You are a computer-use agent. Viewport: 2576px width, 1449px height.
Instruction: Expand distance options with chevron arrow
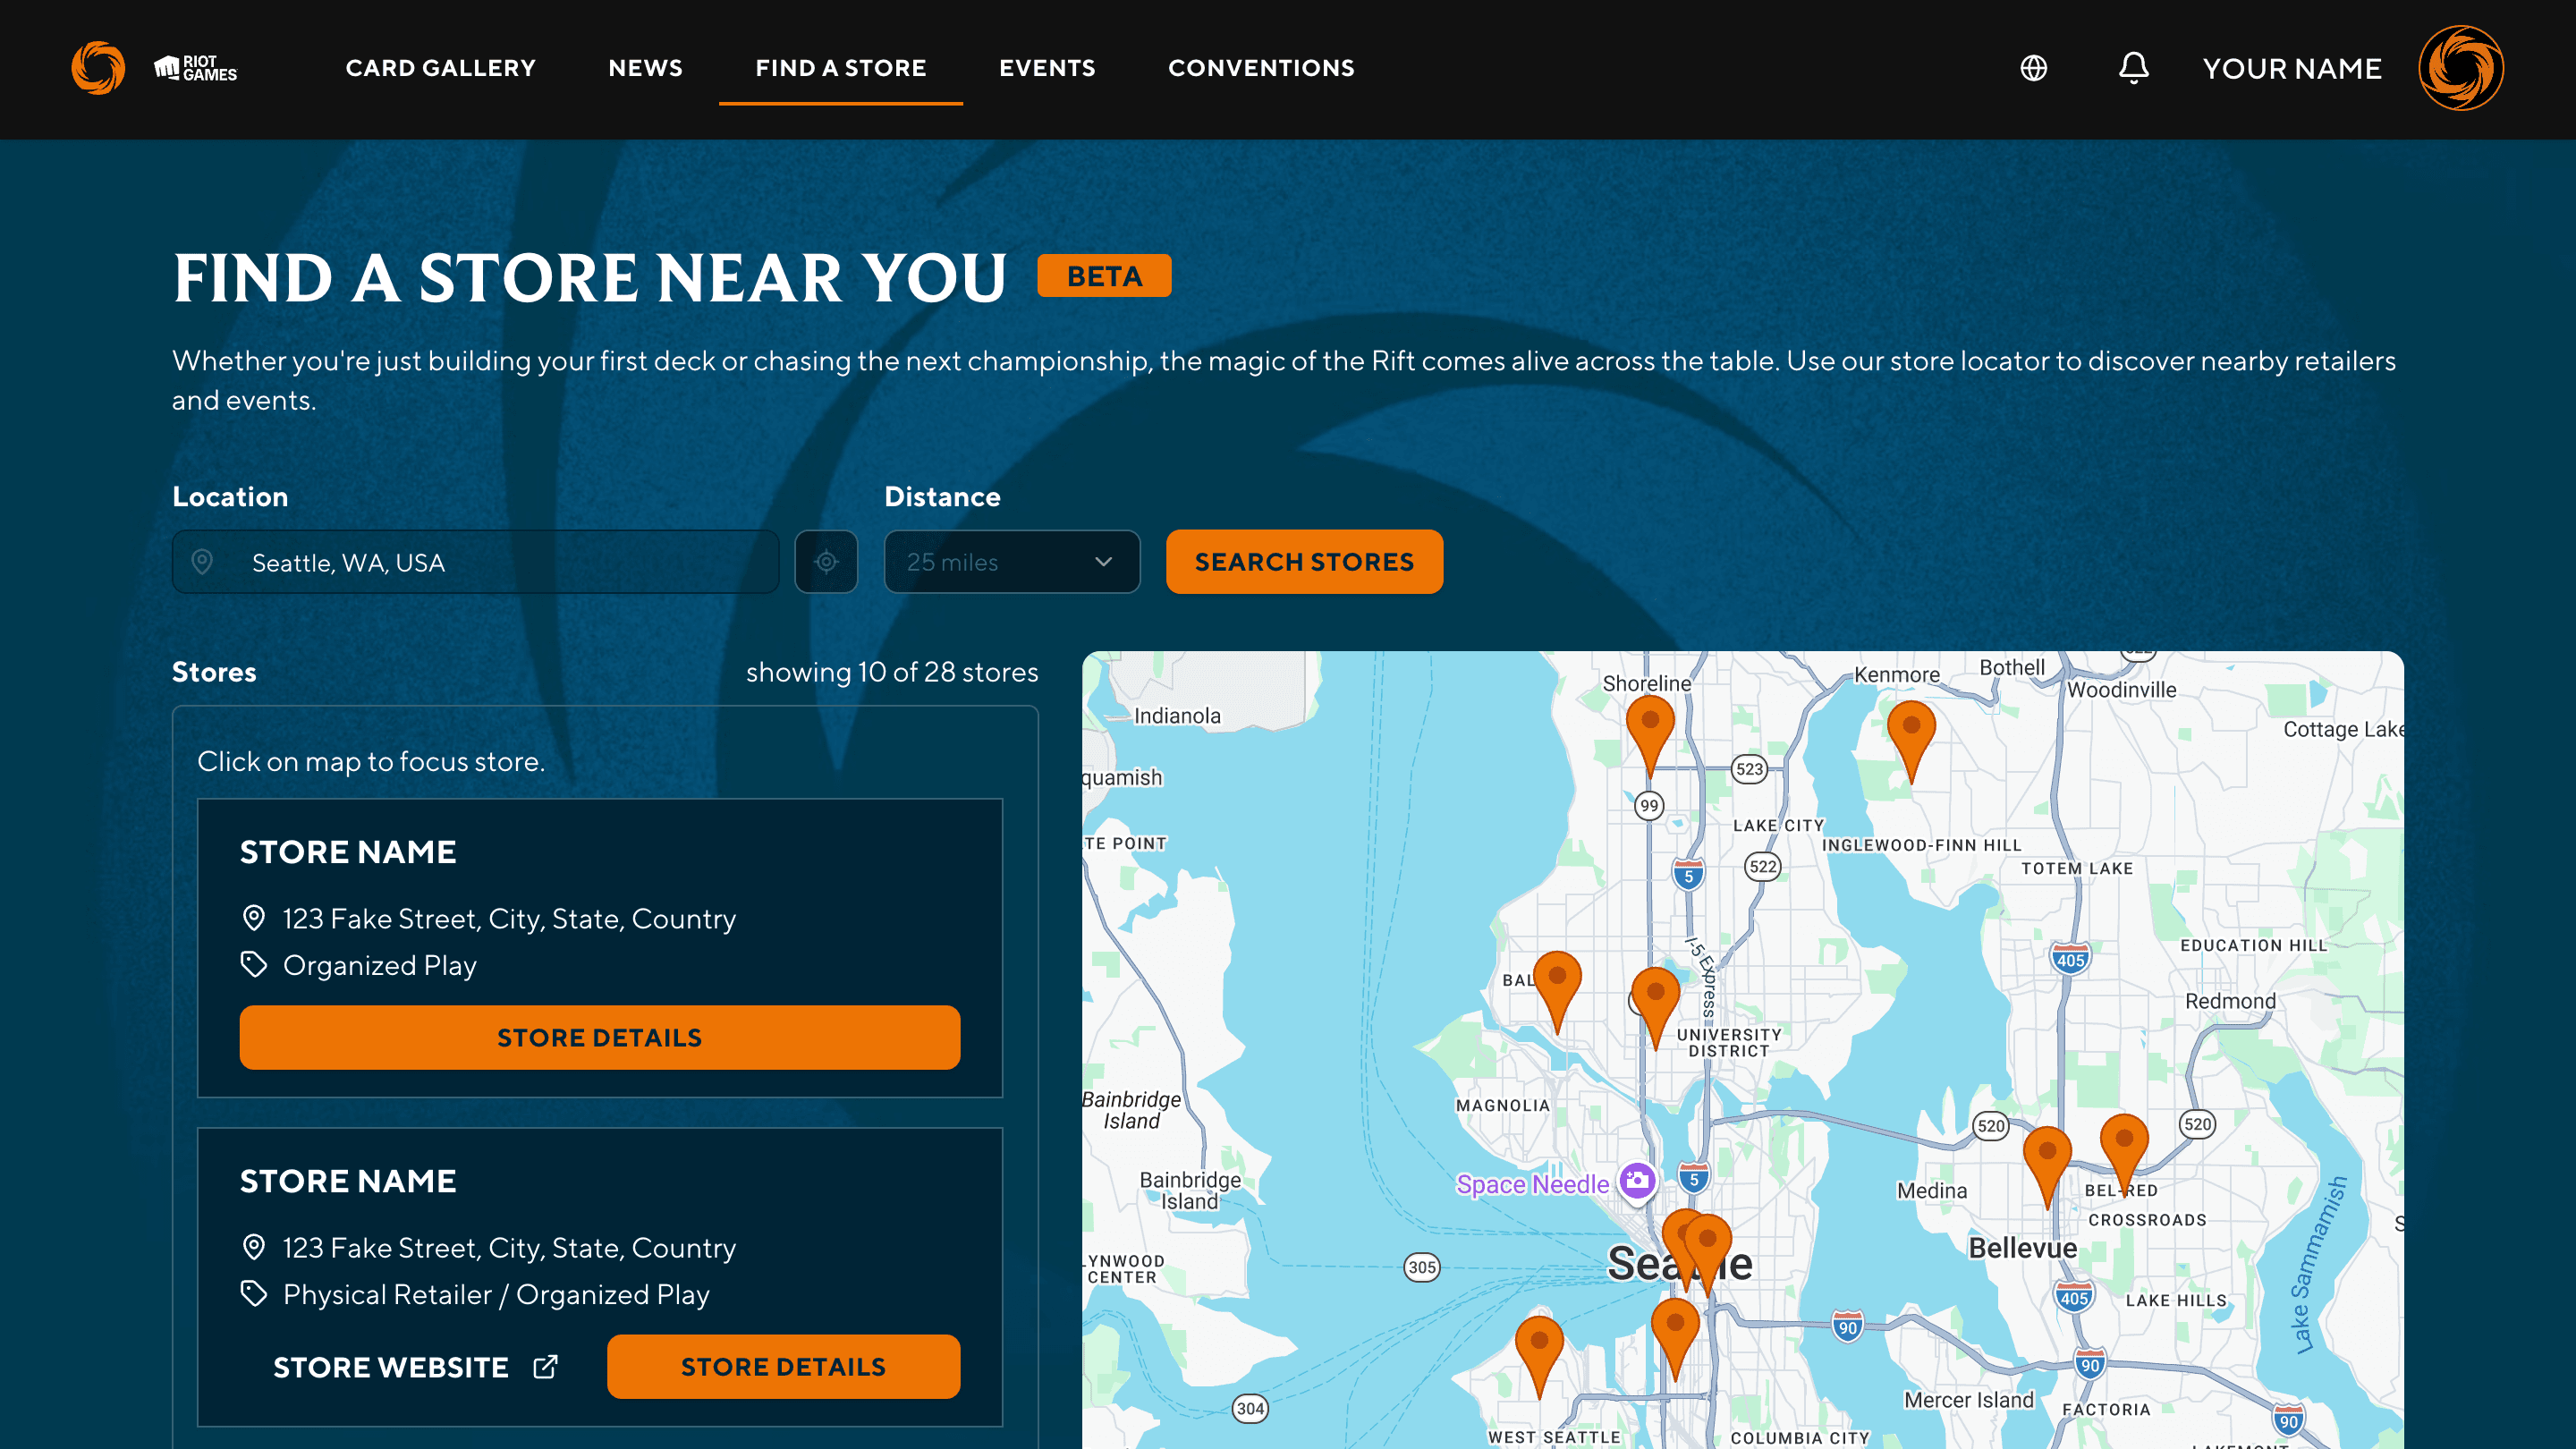click(1103, 562)
